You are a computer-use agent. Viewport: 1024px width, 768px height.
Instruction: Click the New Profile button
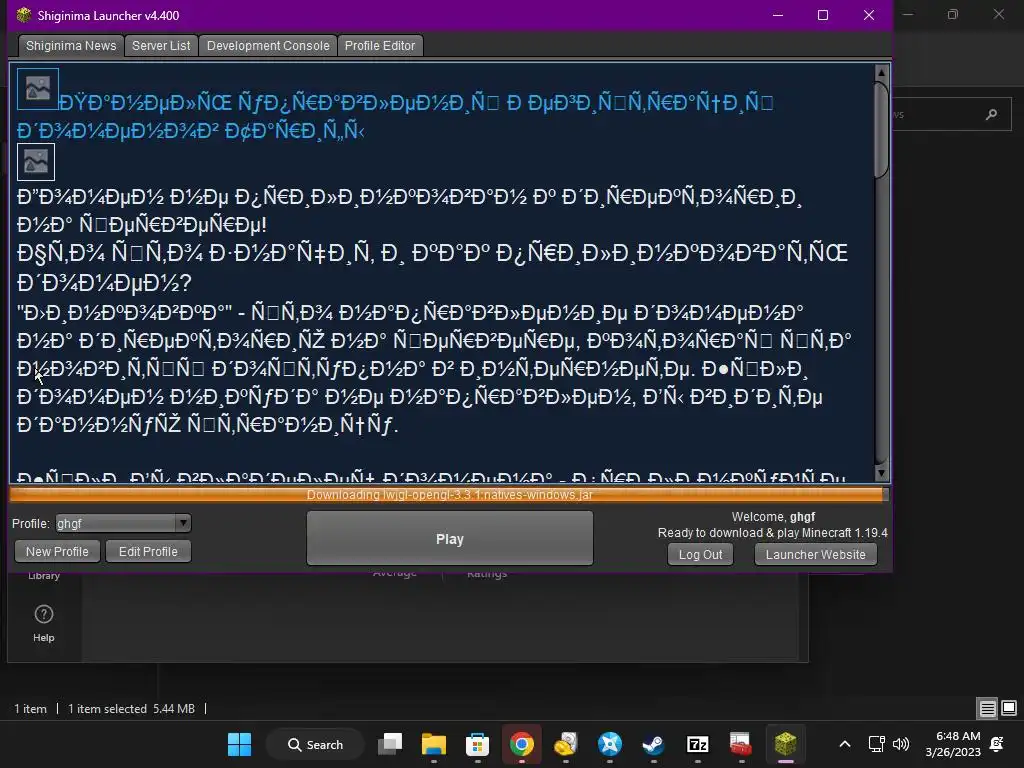pyautogui.click(x=57, y=552)
